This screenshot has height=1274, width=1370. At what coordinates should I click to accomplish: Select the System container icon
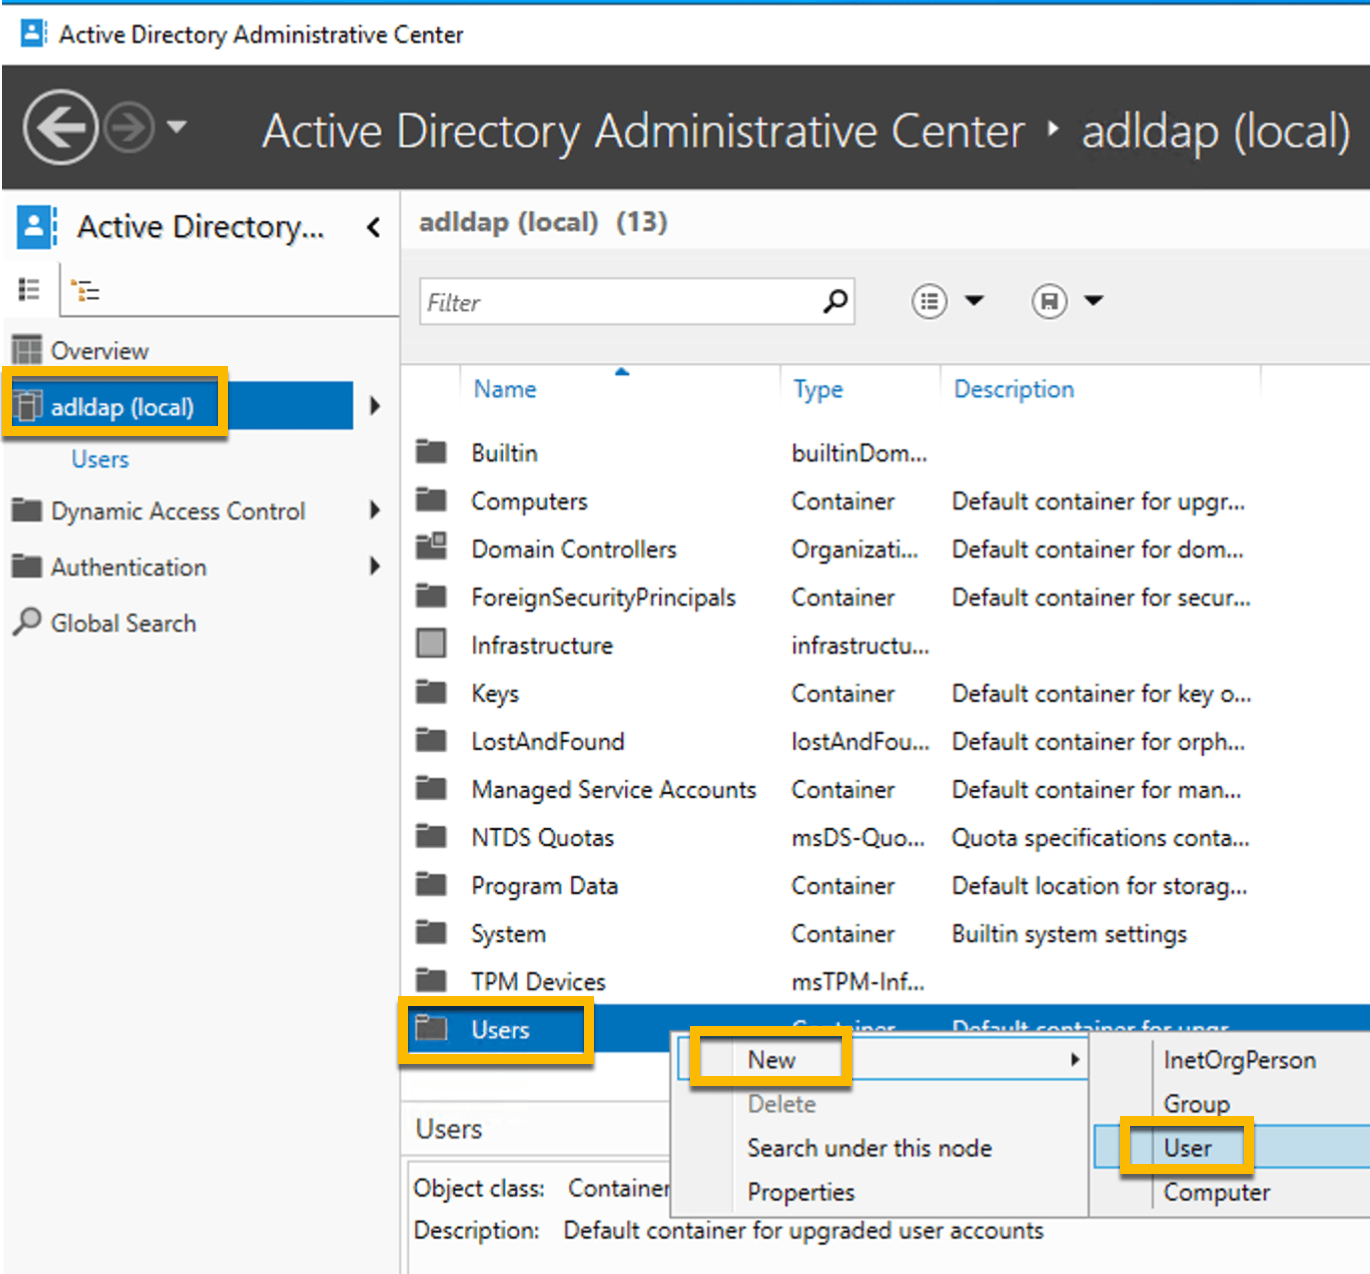coord(431,931)
